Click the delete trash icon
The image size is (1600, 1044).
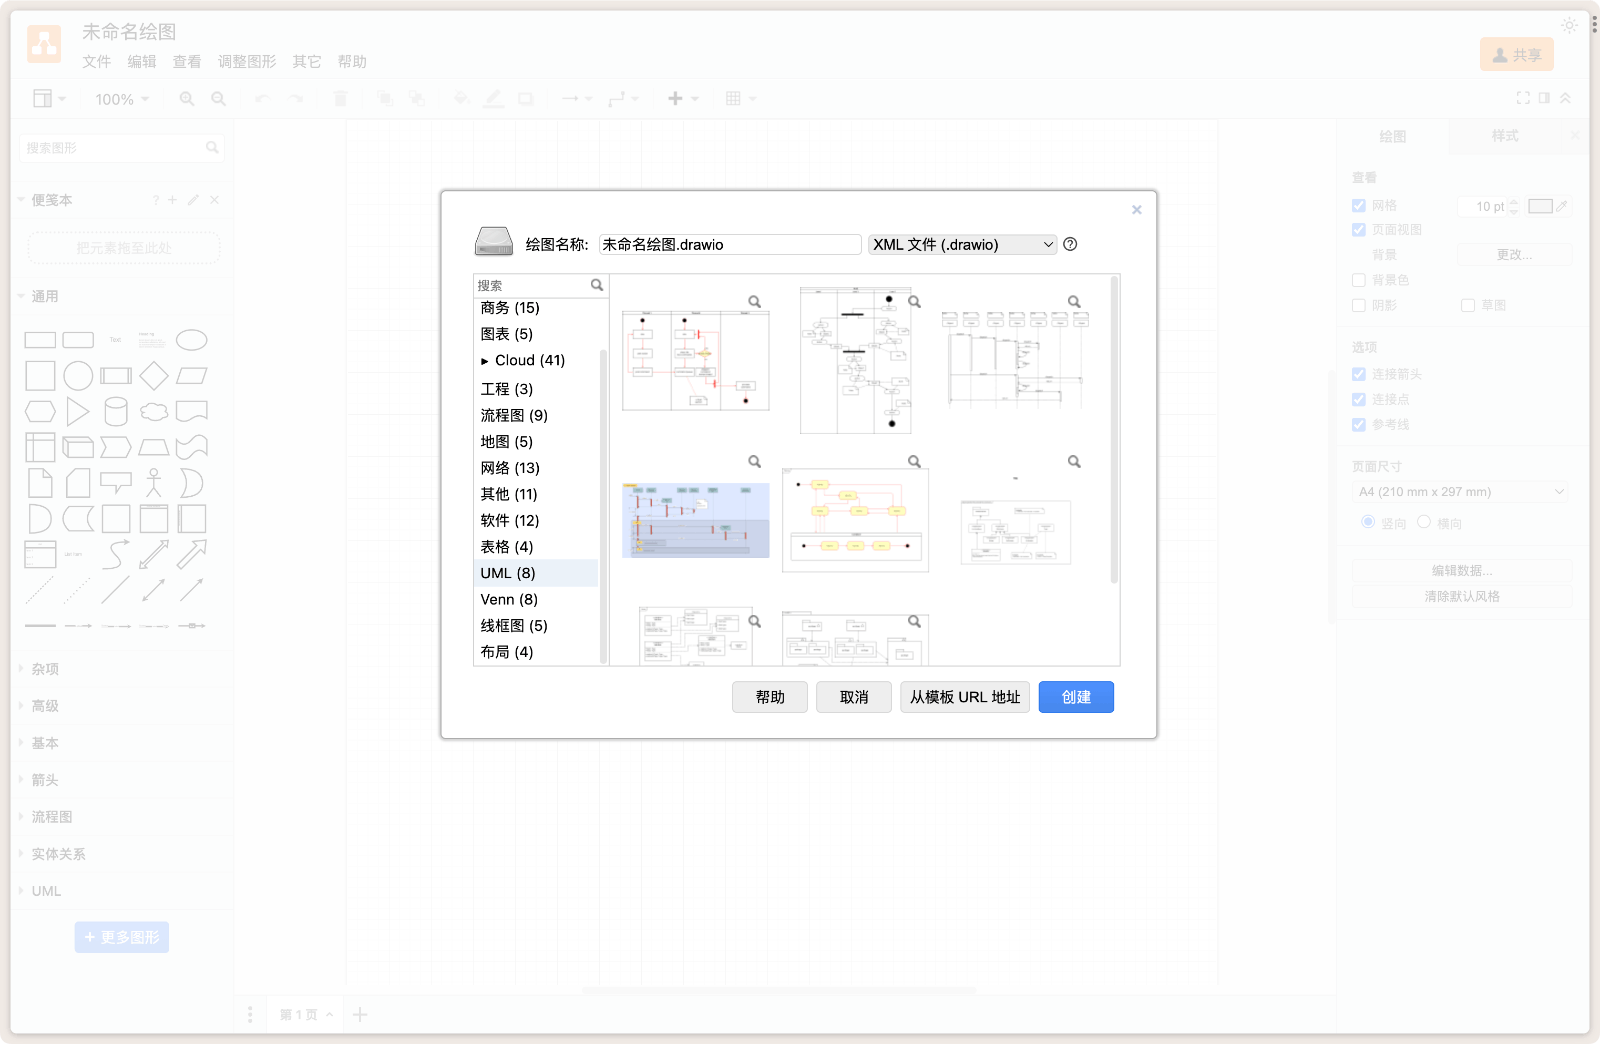click(x=340, y=99)
